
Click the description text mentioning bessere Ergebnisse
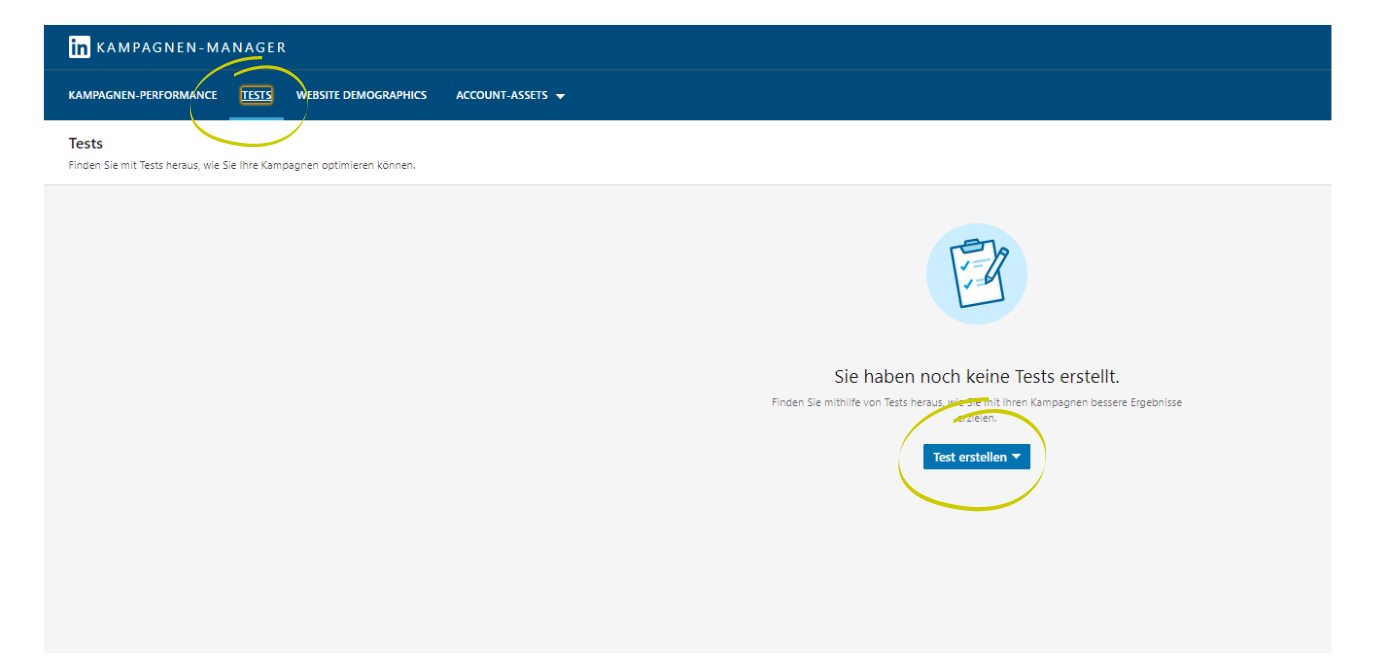click(976, 403)
